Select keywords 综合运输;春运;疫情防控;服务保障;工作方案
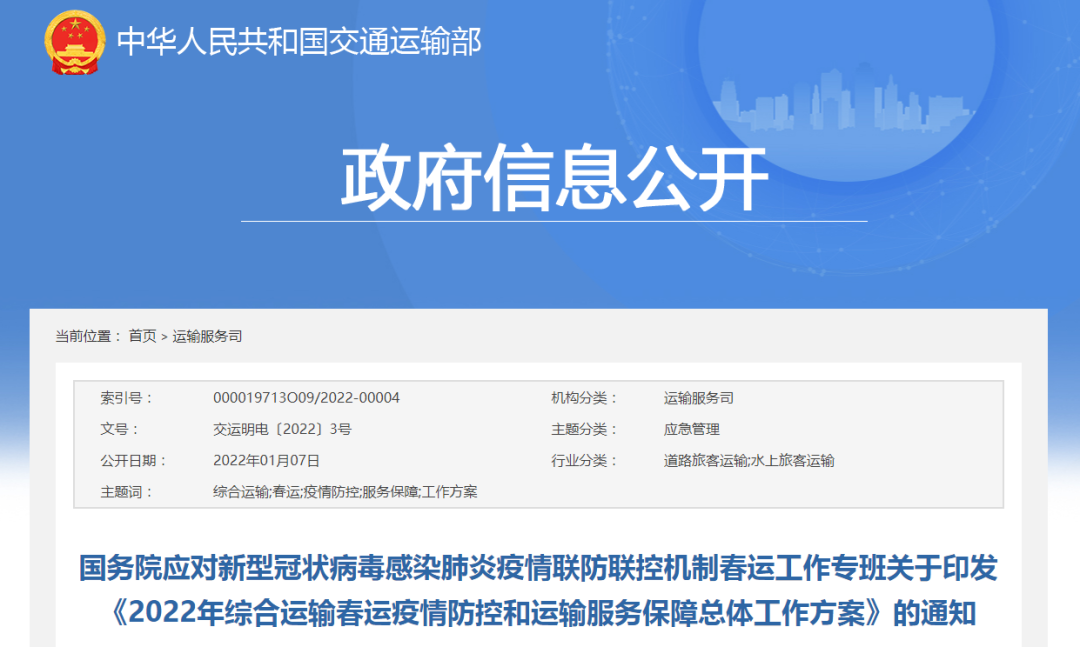Image resolution: width=1080 pixels, height=647 pixels. 345,492
